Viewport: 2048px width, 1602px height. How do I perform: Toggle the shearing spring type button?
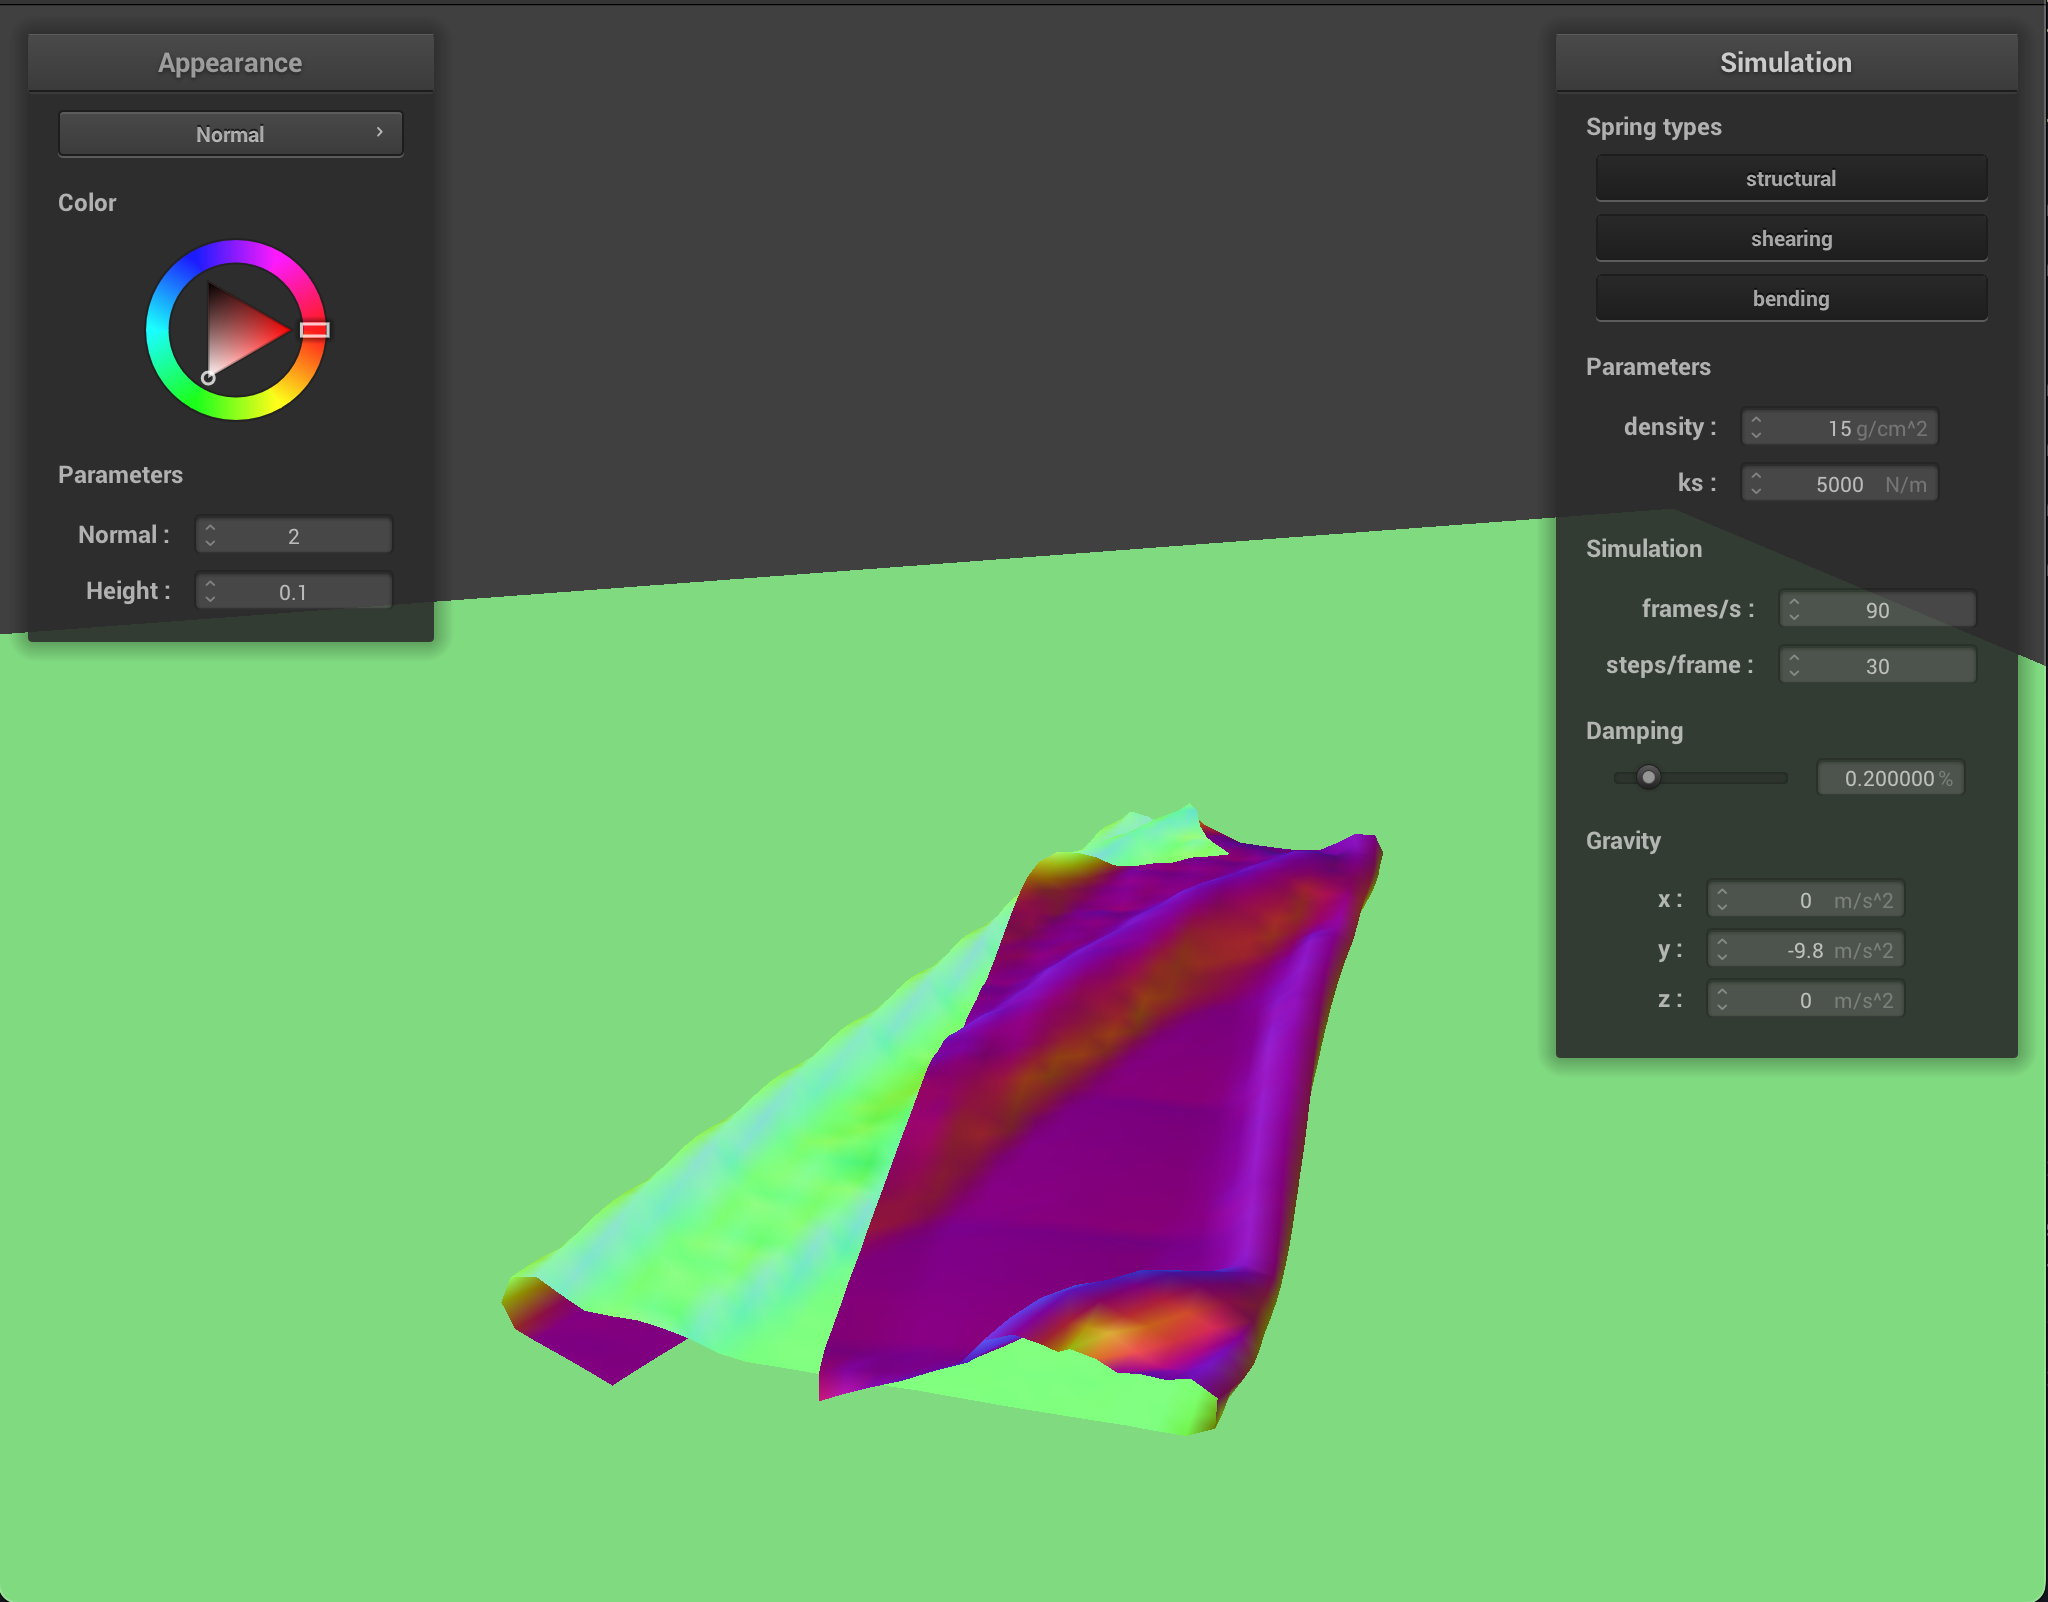[x=1790, y=239]
